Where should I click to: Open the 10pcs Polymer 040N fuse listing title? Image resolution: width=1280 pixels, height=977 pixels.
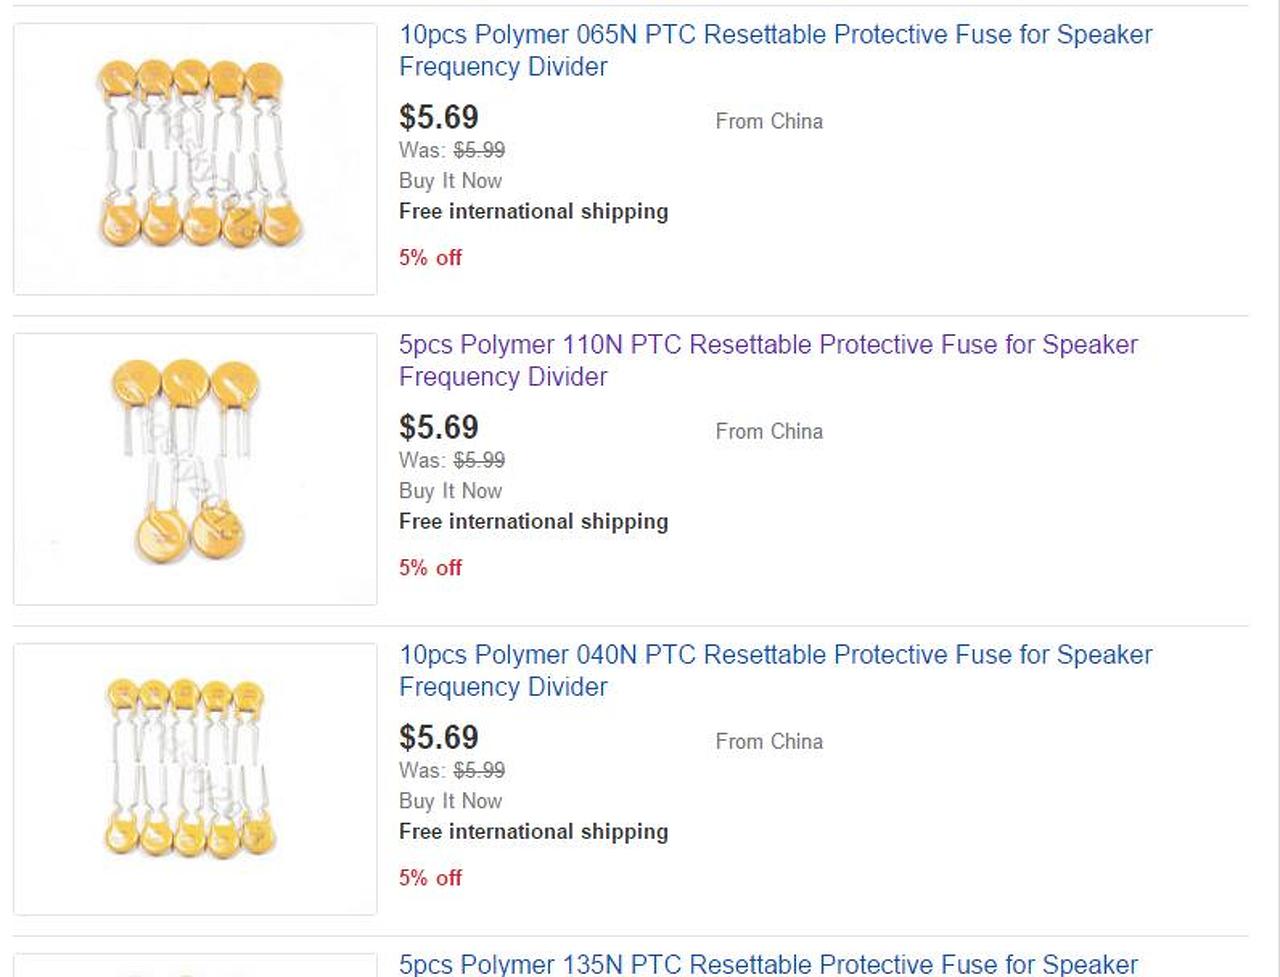click(x=775, y=655)
